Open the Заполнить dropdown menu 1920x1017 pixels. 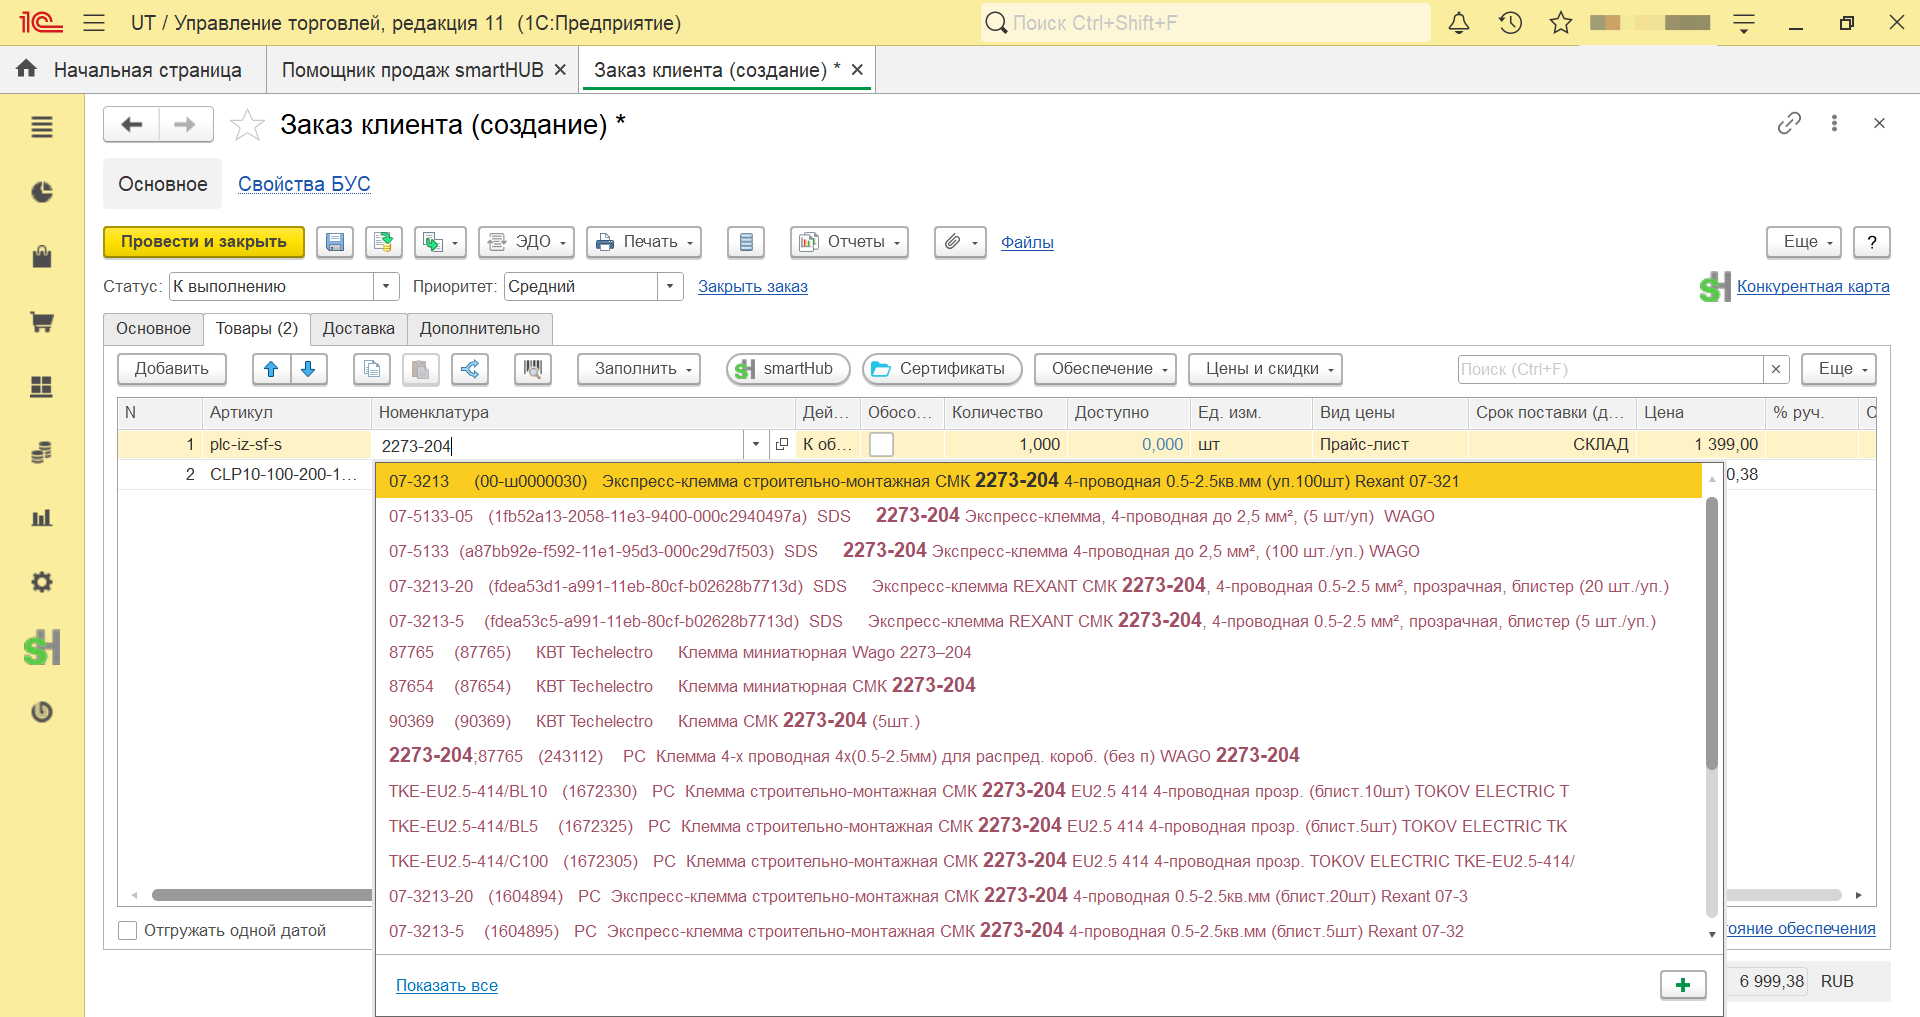click(x=639, y=369)
